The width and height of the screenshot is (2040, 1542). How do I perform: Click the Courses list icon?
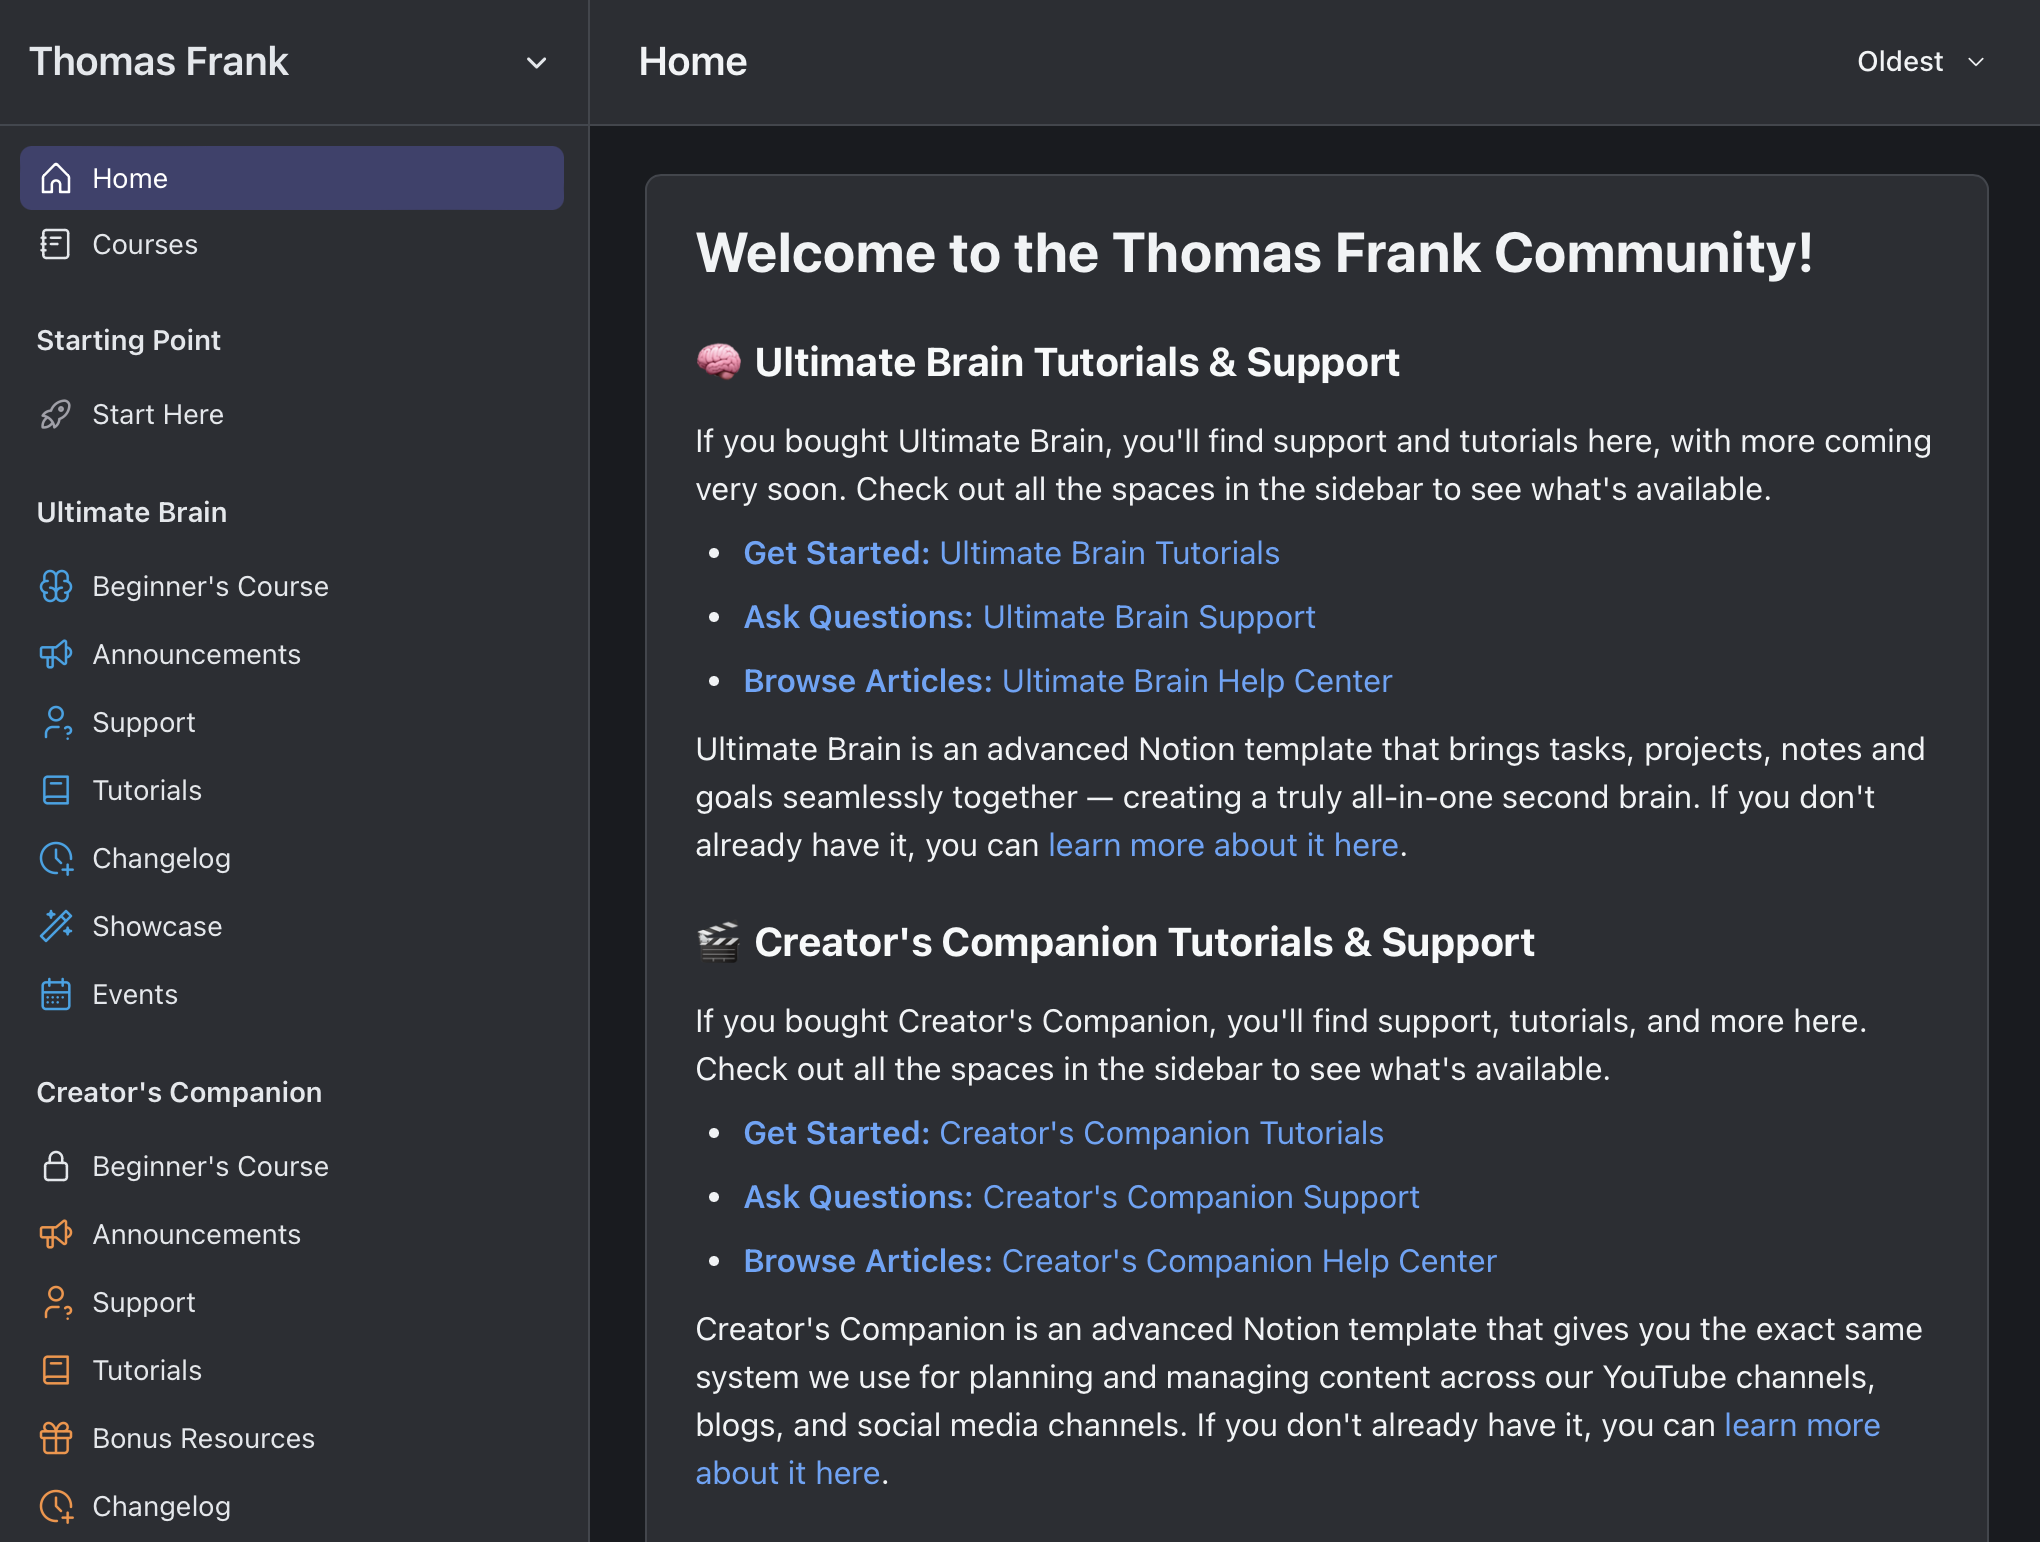click(56, 244)
